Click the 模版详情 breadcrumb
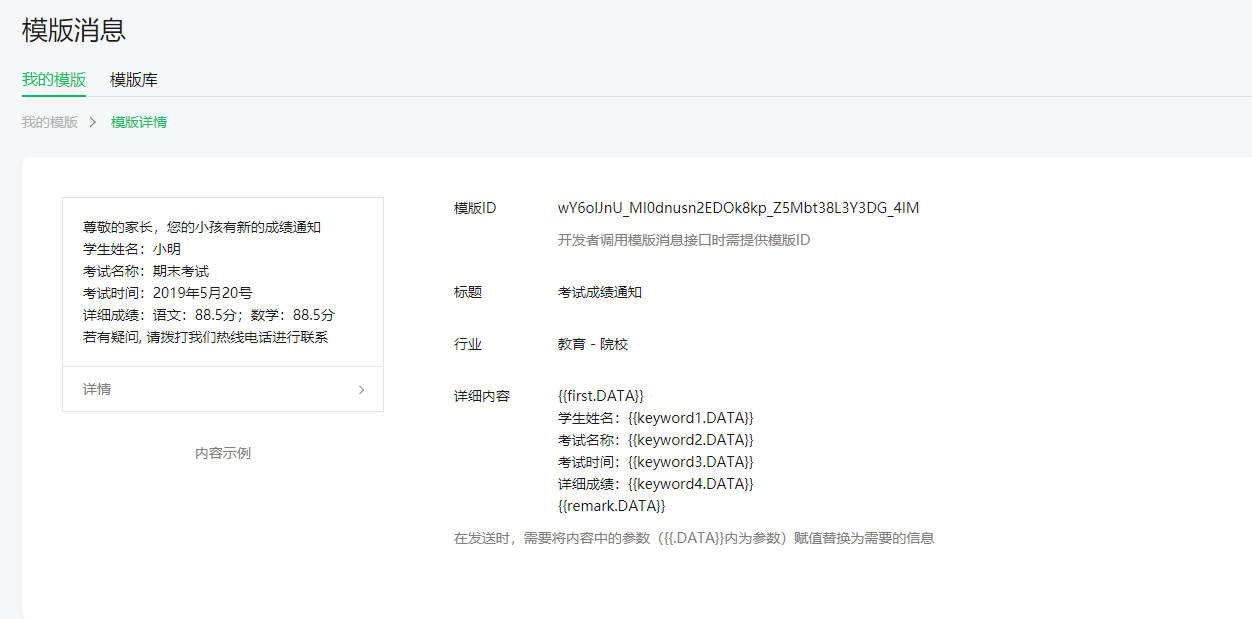This screenshot has width=1252, height=619. click(x=139, y=122)
